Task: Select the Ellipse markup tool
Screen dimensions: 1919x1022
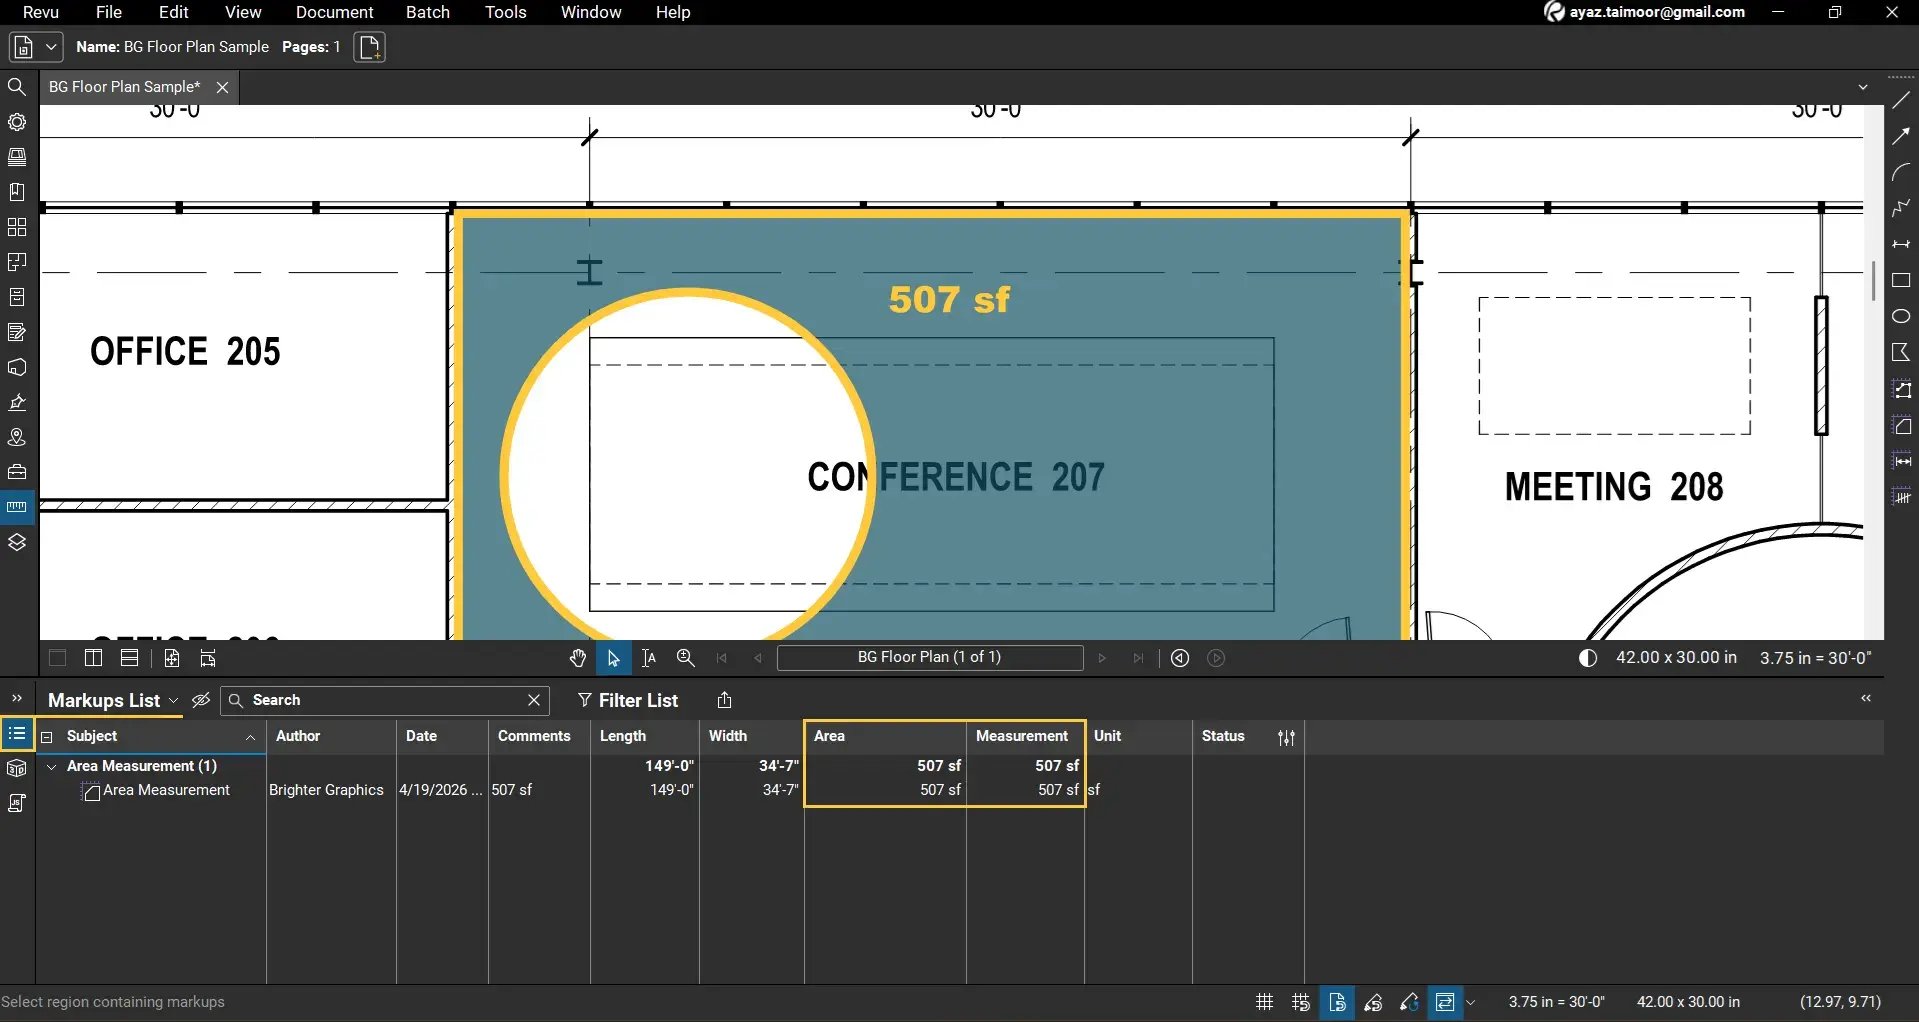Action: click(x=1901, y=316)
